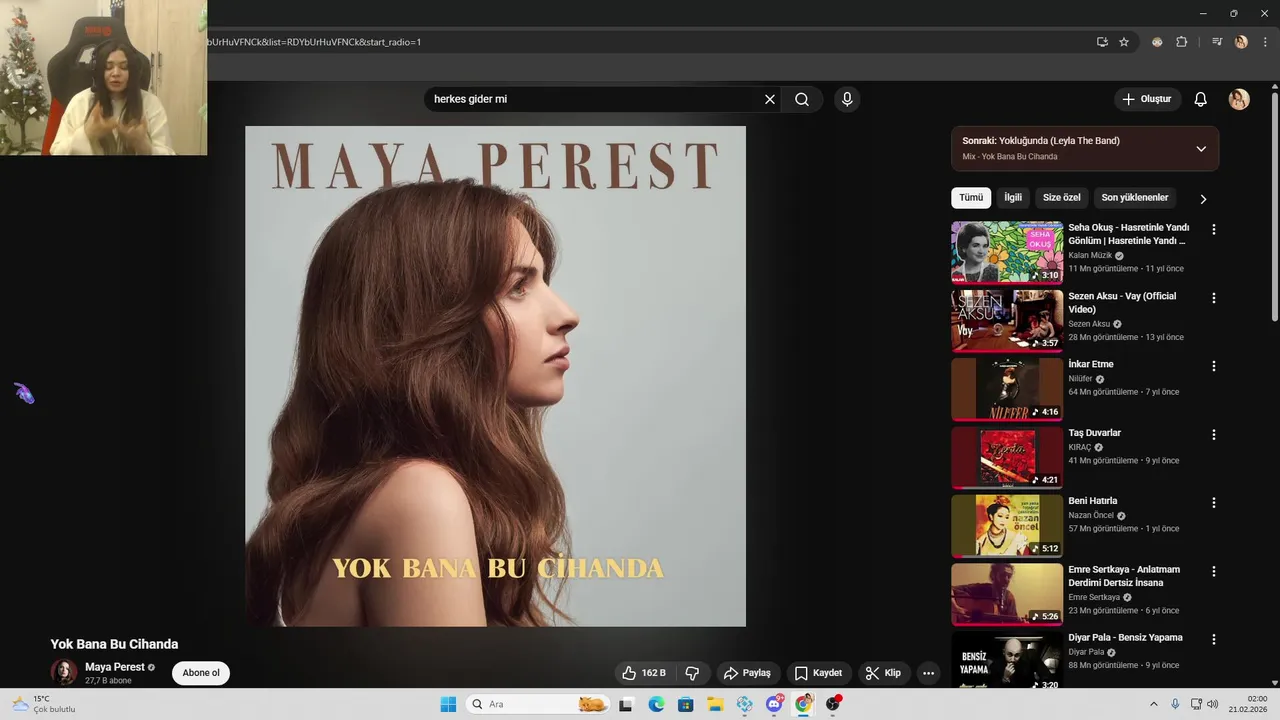
Task: Start voice search with the microphone icon
Action: coord(847,99)
